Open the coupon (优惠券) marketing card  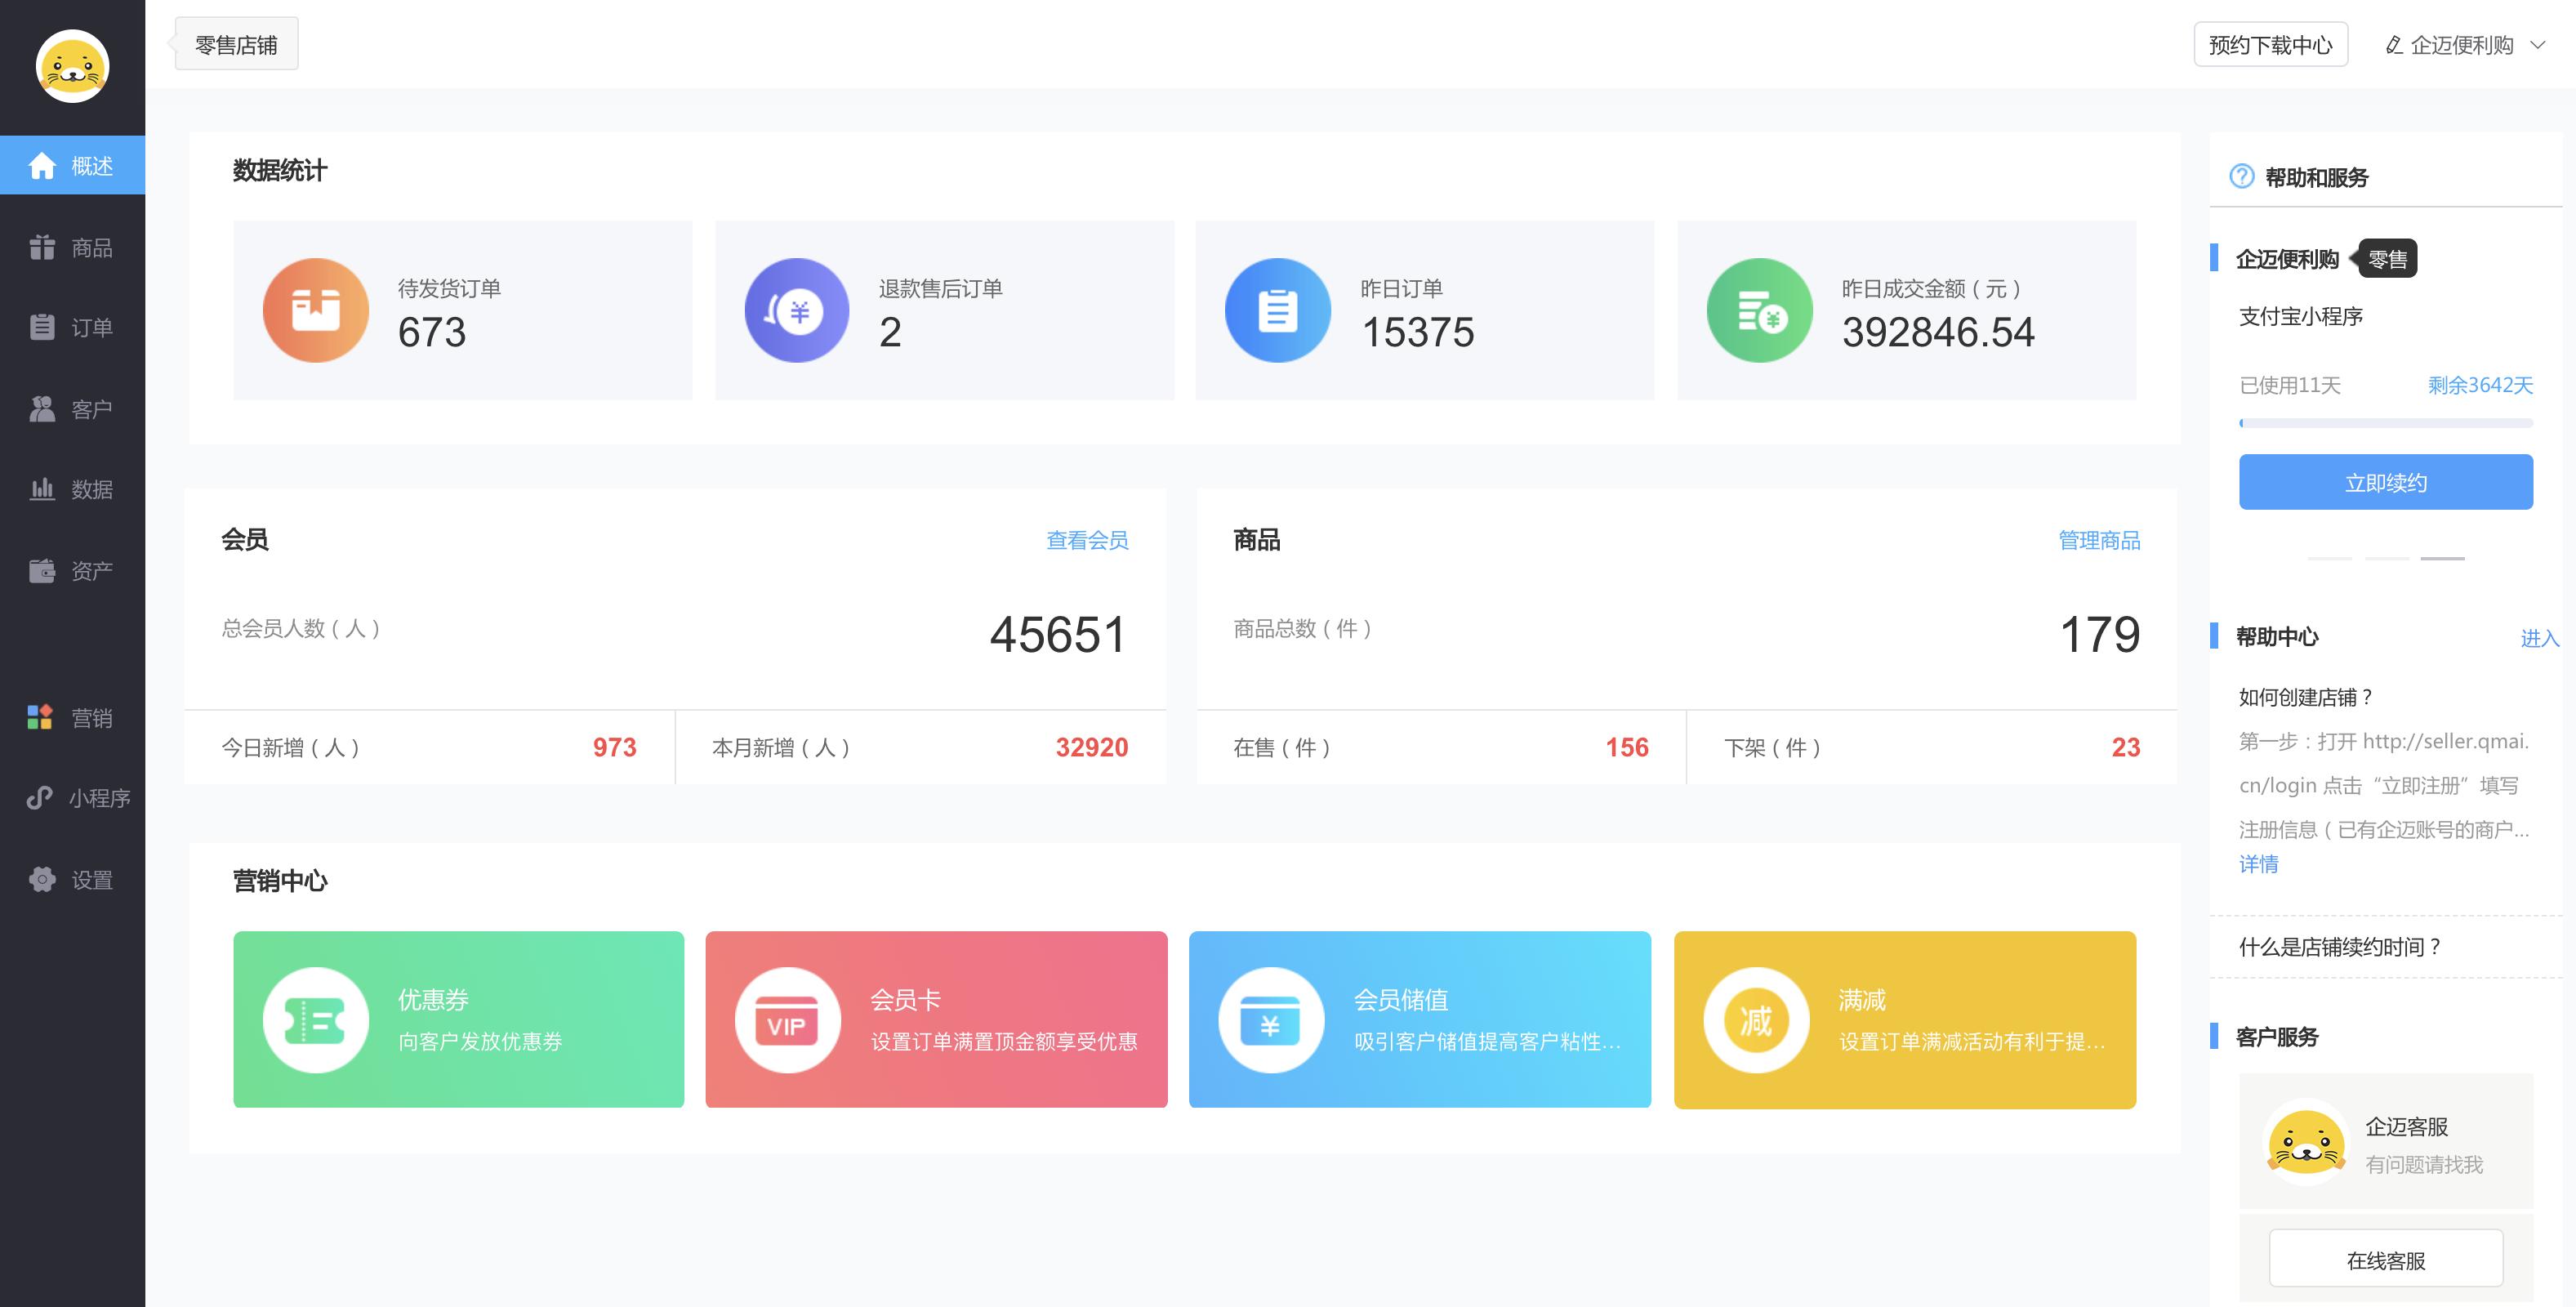pyautogui.click(x=458, y=1019)
